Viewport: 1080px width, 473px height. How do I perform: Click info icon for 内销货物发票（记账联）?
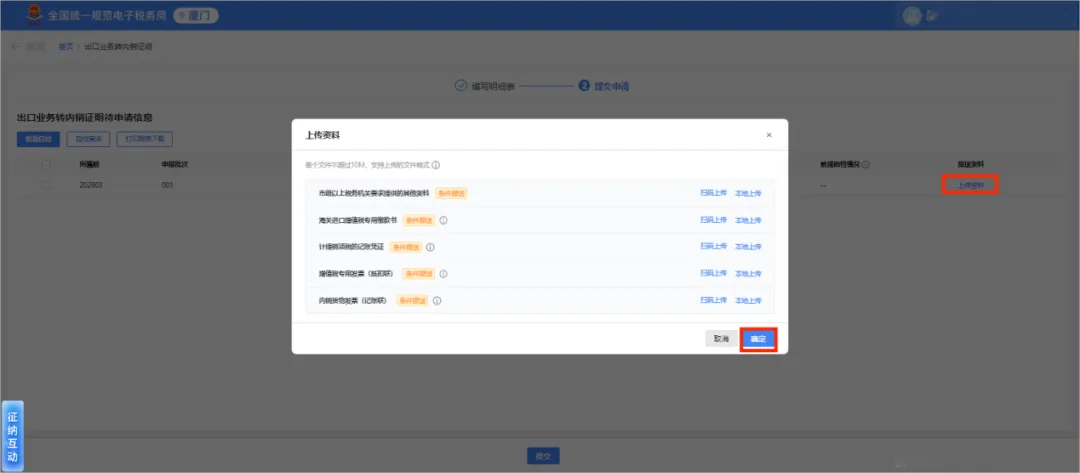pyautogui.click(x=437, y=300)
